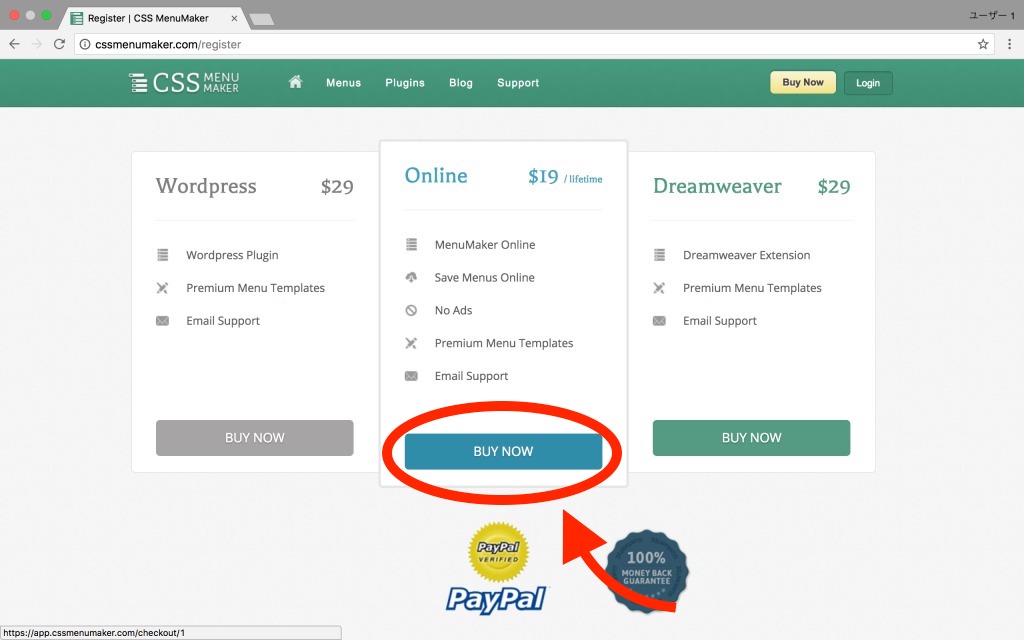The width and height of the screenshot is (1024, 640).
Task: Click the icon beside Dreamweaver Premium Menu Templates
Action: pyautogui.click(x=660, y=287)
